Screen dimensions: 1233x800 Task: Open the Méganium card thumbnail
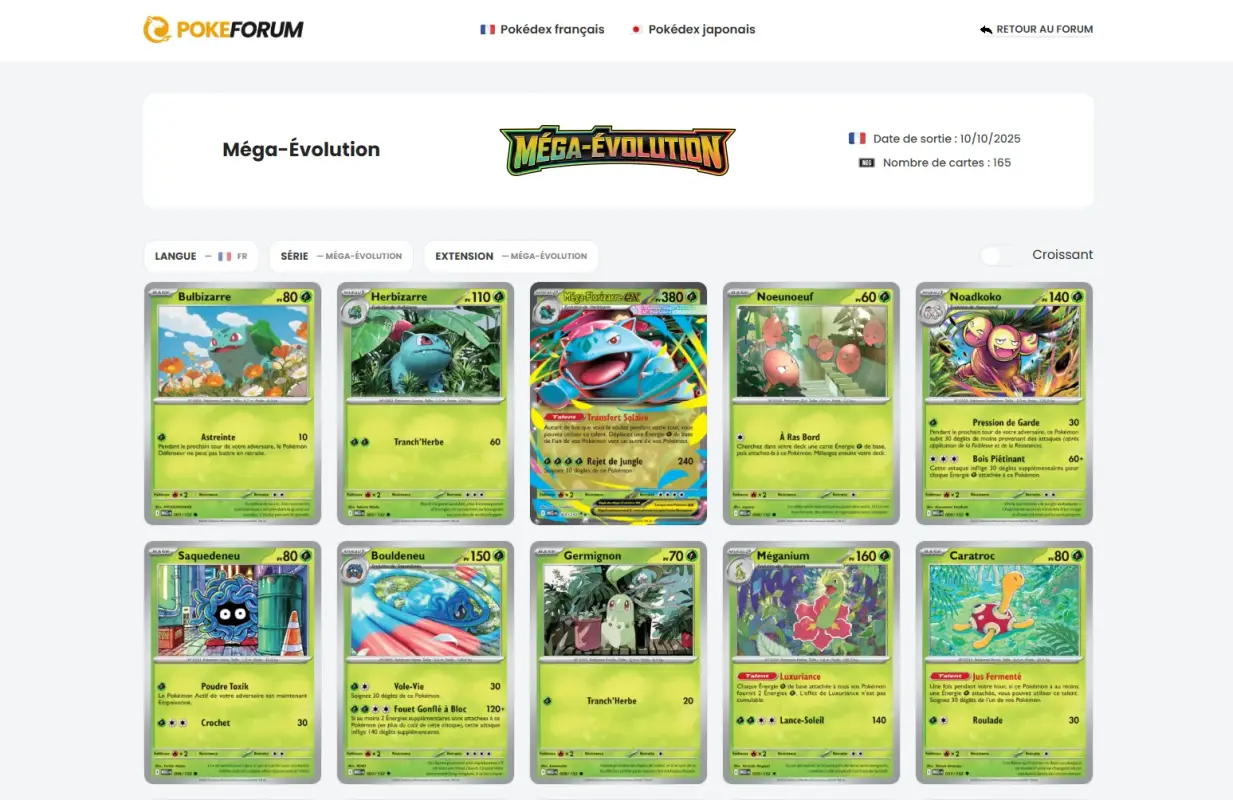pyautogui.click(x=811, y=662)
